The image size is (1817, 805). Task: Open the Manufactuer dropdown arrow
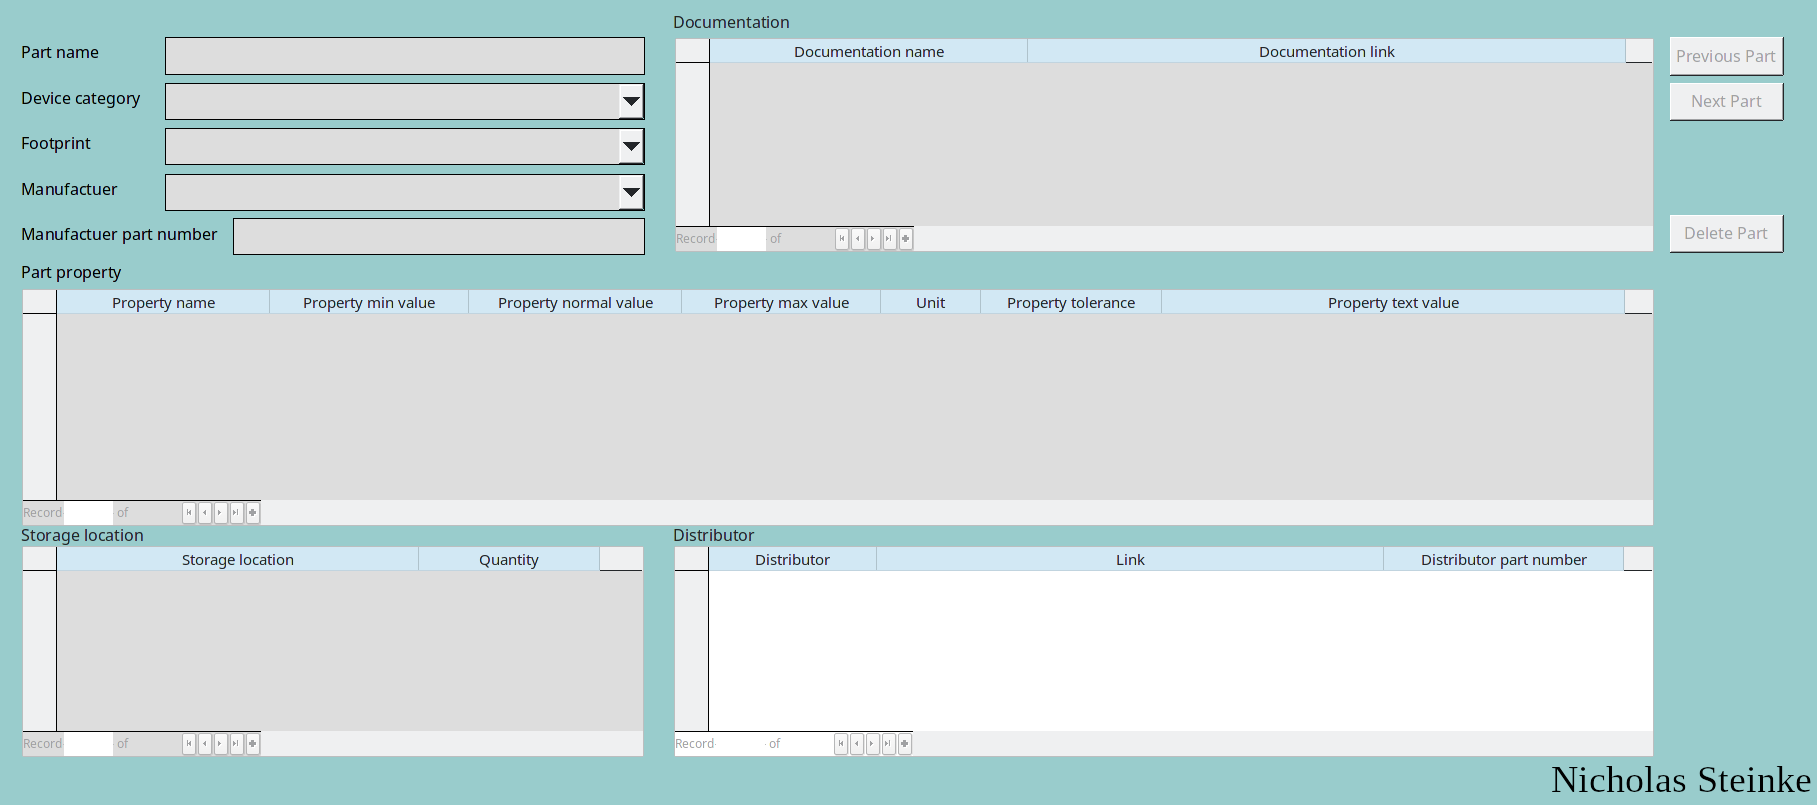[x=631, y=192]
